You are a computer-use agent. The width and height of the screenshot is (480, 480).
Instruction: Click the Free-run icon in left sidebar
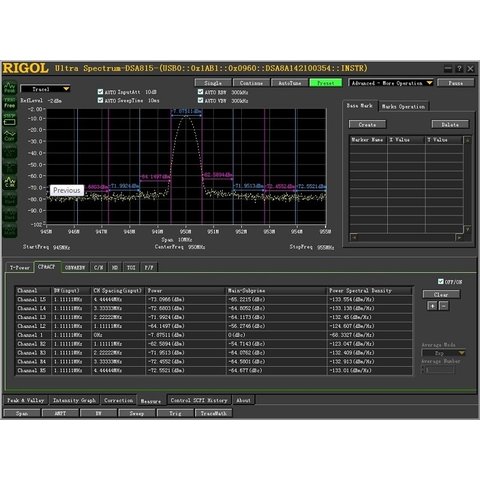pyautogui.click(x=10, y=104)
